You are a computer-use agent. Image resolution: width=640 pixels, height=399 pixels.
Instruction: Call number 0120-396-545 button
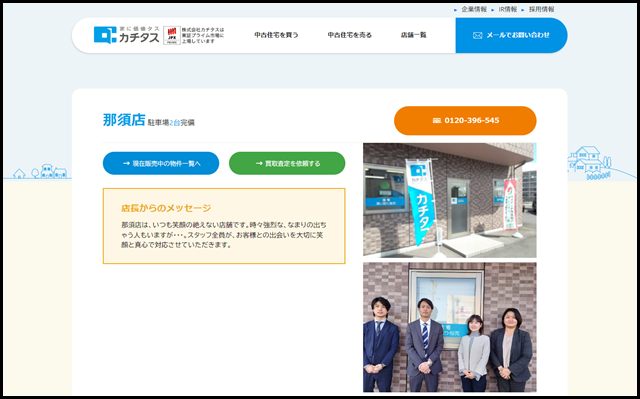click(465, 120)
